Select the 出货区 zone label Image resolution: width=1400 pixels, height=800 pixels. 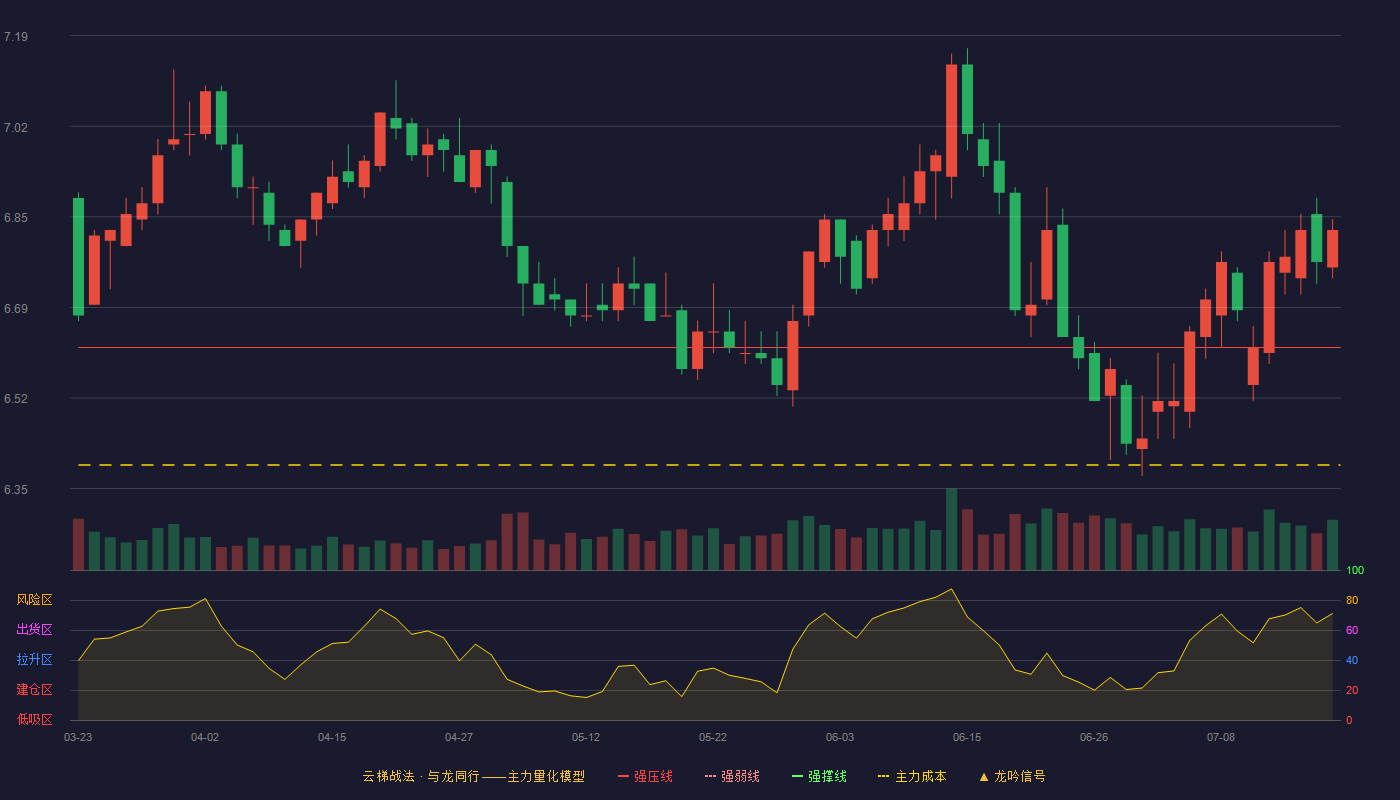(x=34, y=630)
